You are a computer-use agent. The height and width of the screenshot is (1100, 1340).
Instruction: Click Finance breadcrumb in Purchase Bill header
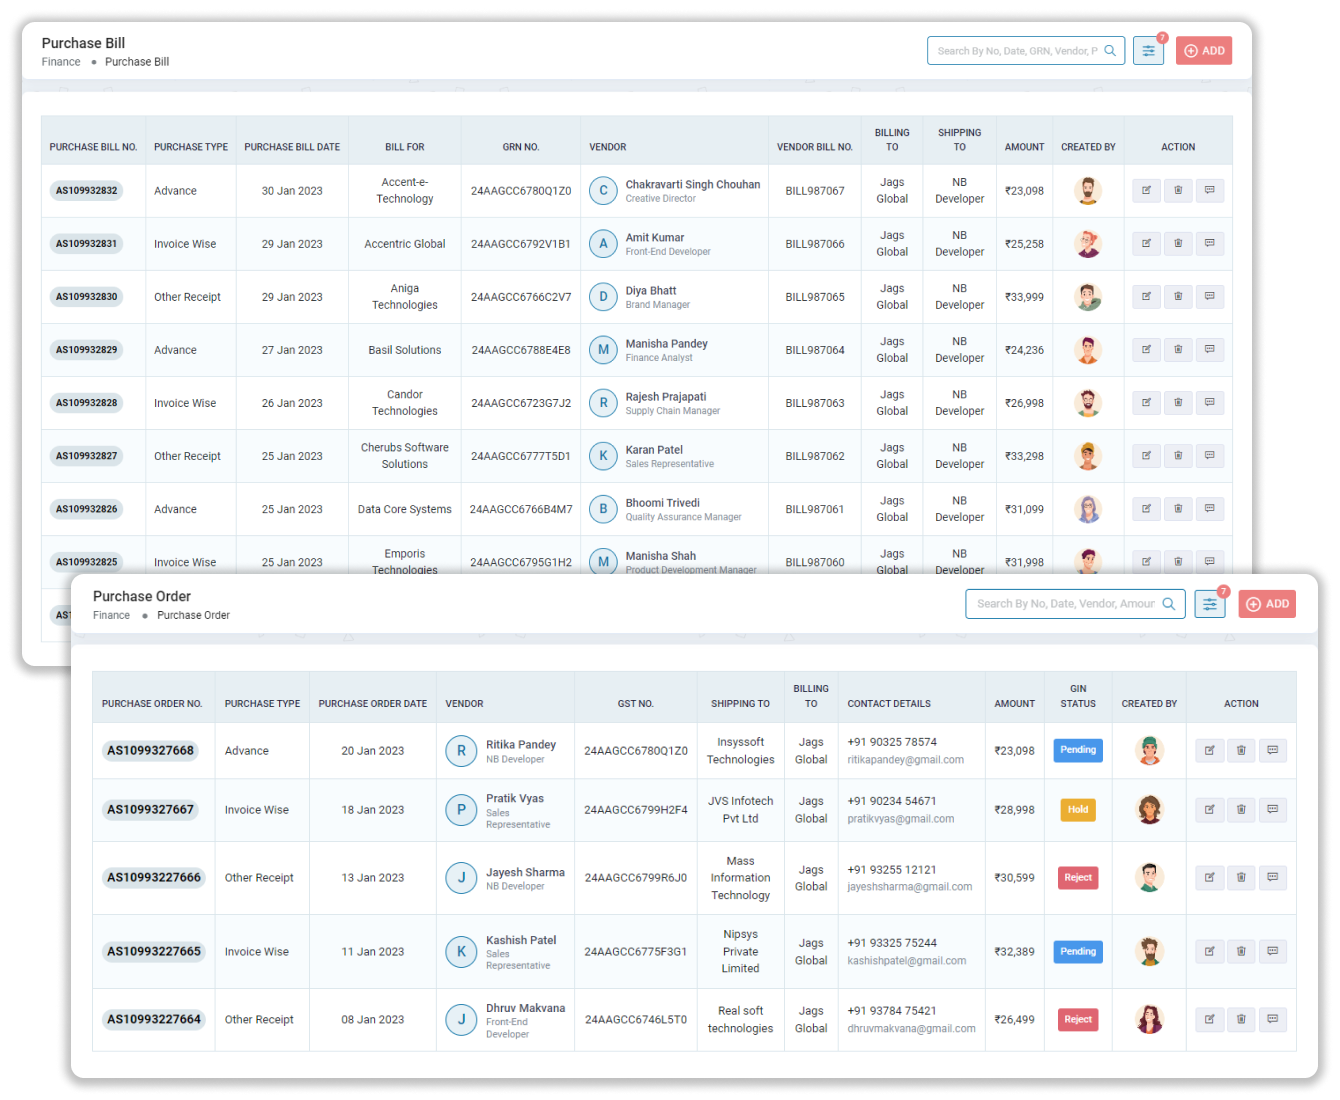pos(61,62)
